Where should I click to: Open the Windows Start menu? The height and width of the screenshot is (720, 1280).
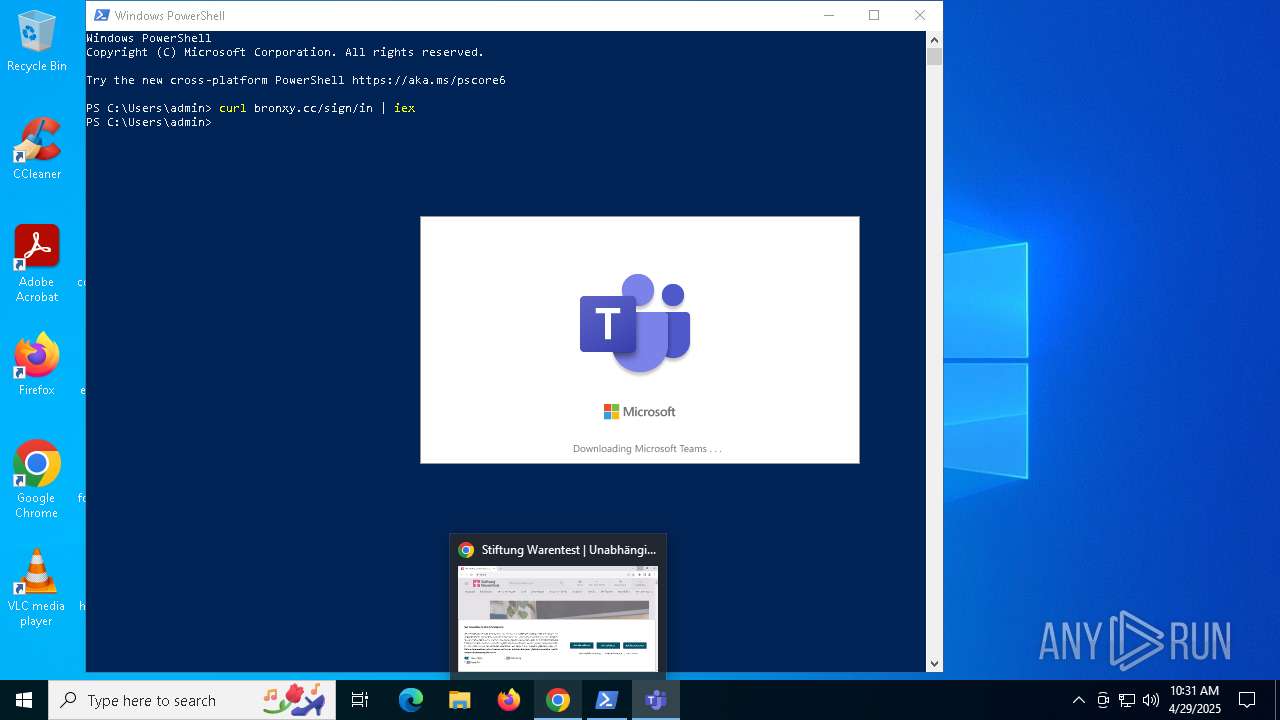pyautogui.click(x=24, y=700)
